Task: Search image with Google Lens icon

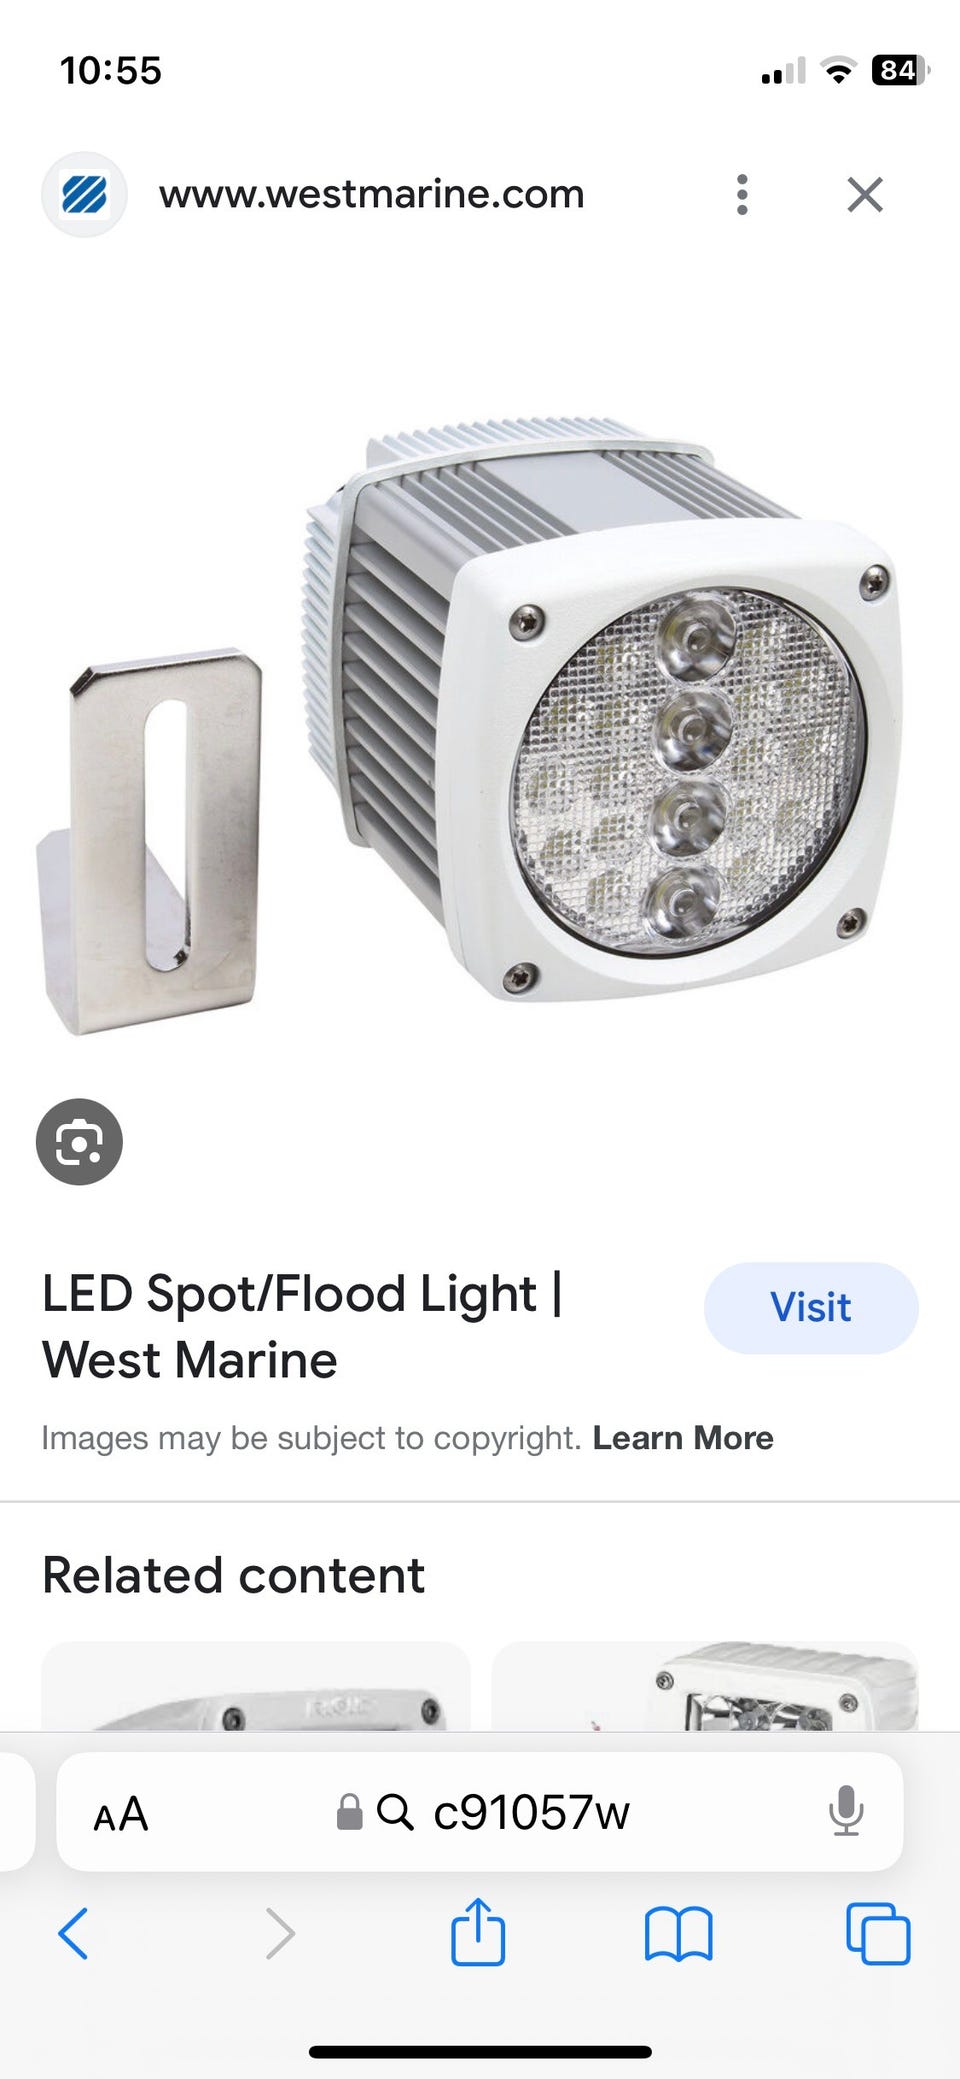Action: (79, 1141)
